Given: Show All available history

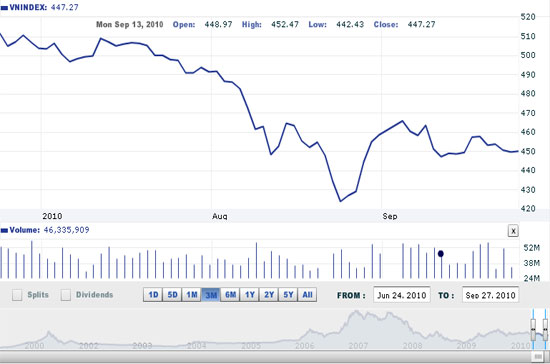Looking at the screenshot, I should pyautogui.click(x=307, y=295).
